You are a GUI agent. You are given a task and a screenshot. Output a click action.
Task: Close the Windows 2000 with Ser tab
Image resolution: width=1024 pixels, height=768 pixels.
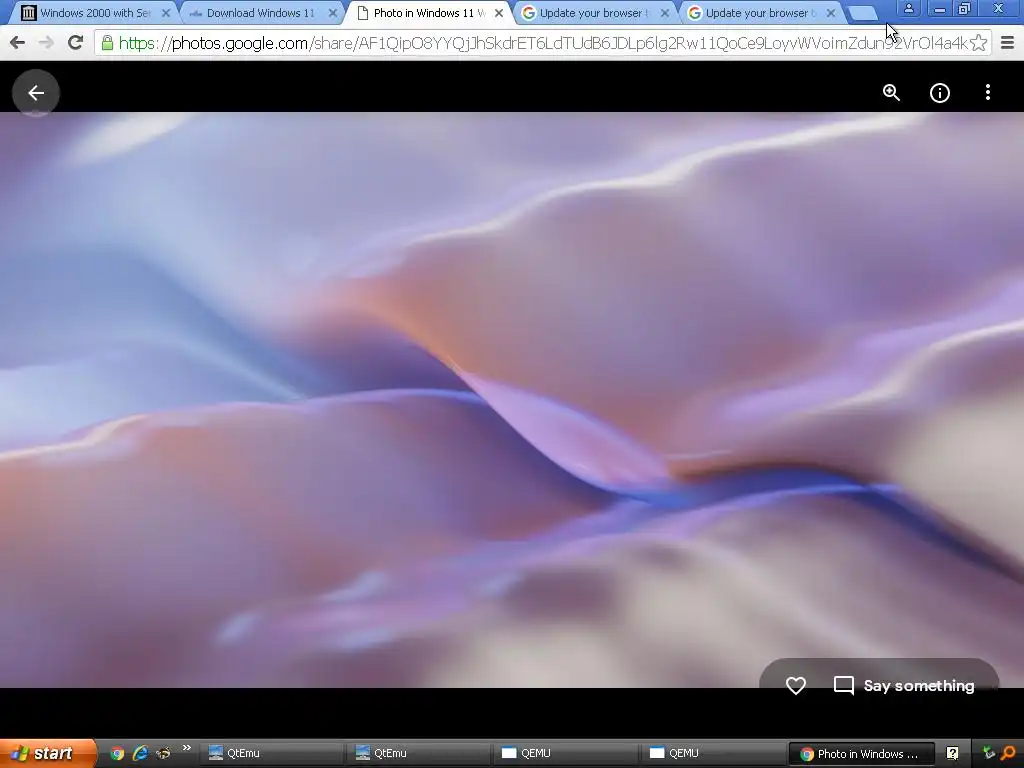coord(166,13)
